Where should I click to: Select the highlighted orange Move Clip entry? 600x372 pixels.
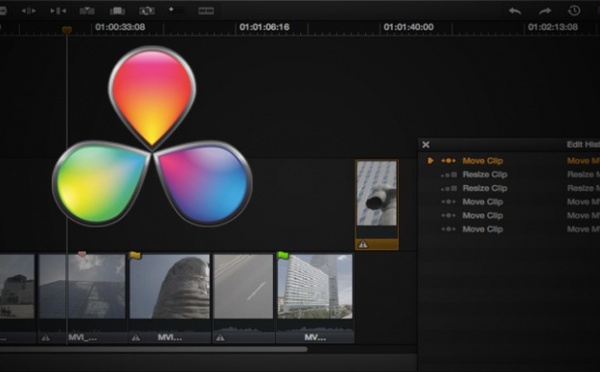click(483, 161)
